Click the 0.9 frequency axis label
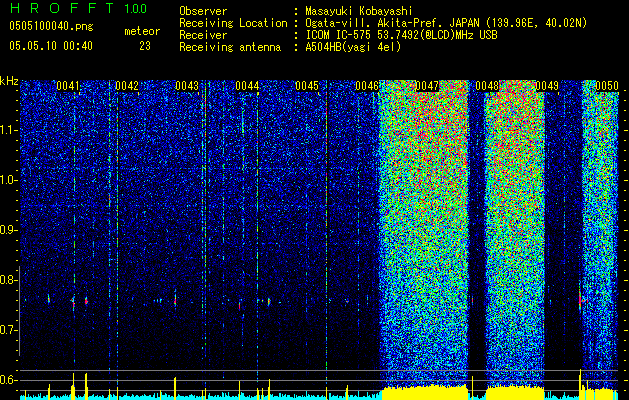629x400 pixels. click(8, 230)
